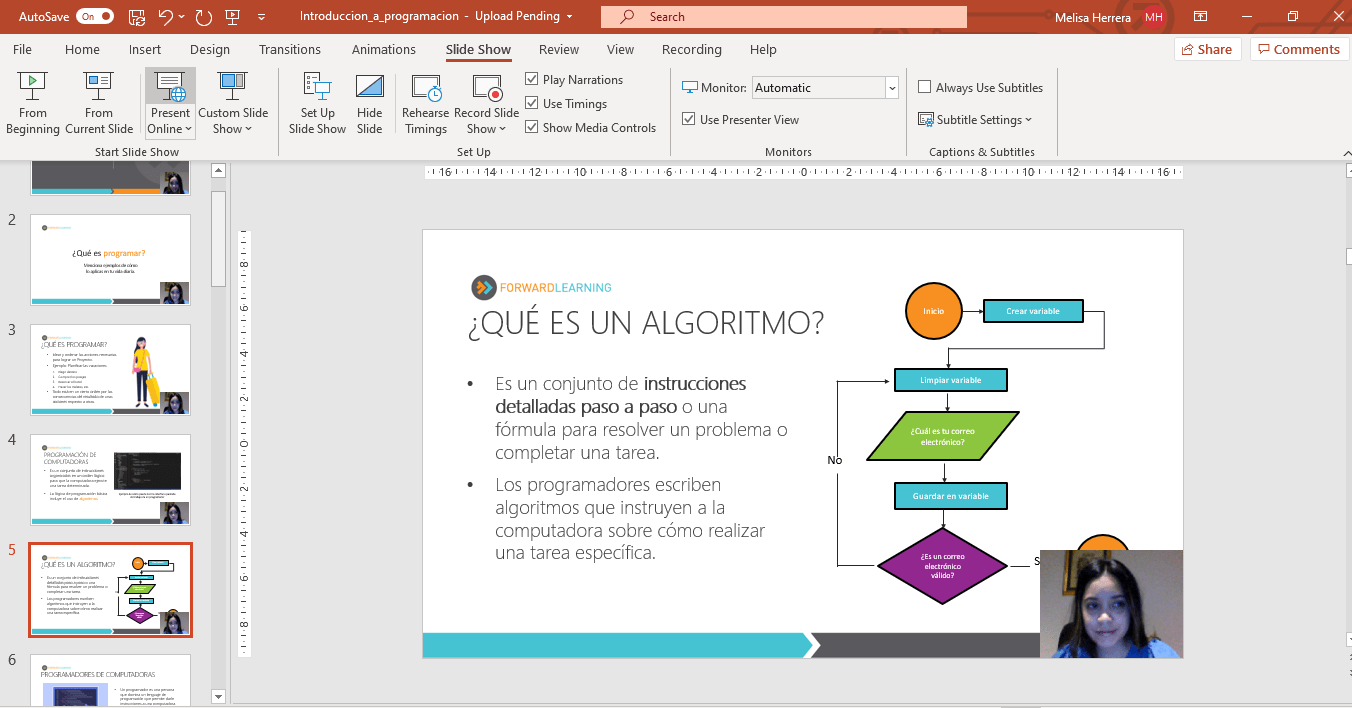This screenshot has height=708, width=1352.
Task: Switch to the Review tab
Action: click(559, 49)
